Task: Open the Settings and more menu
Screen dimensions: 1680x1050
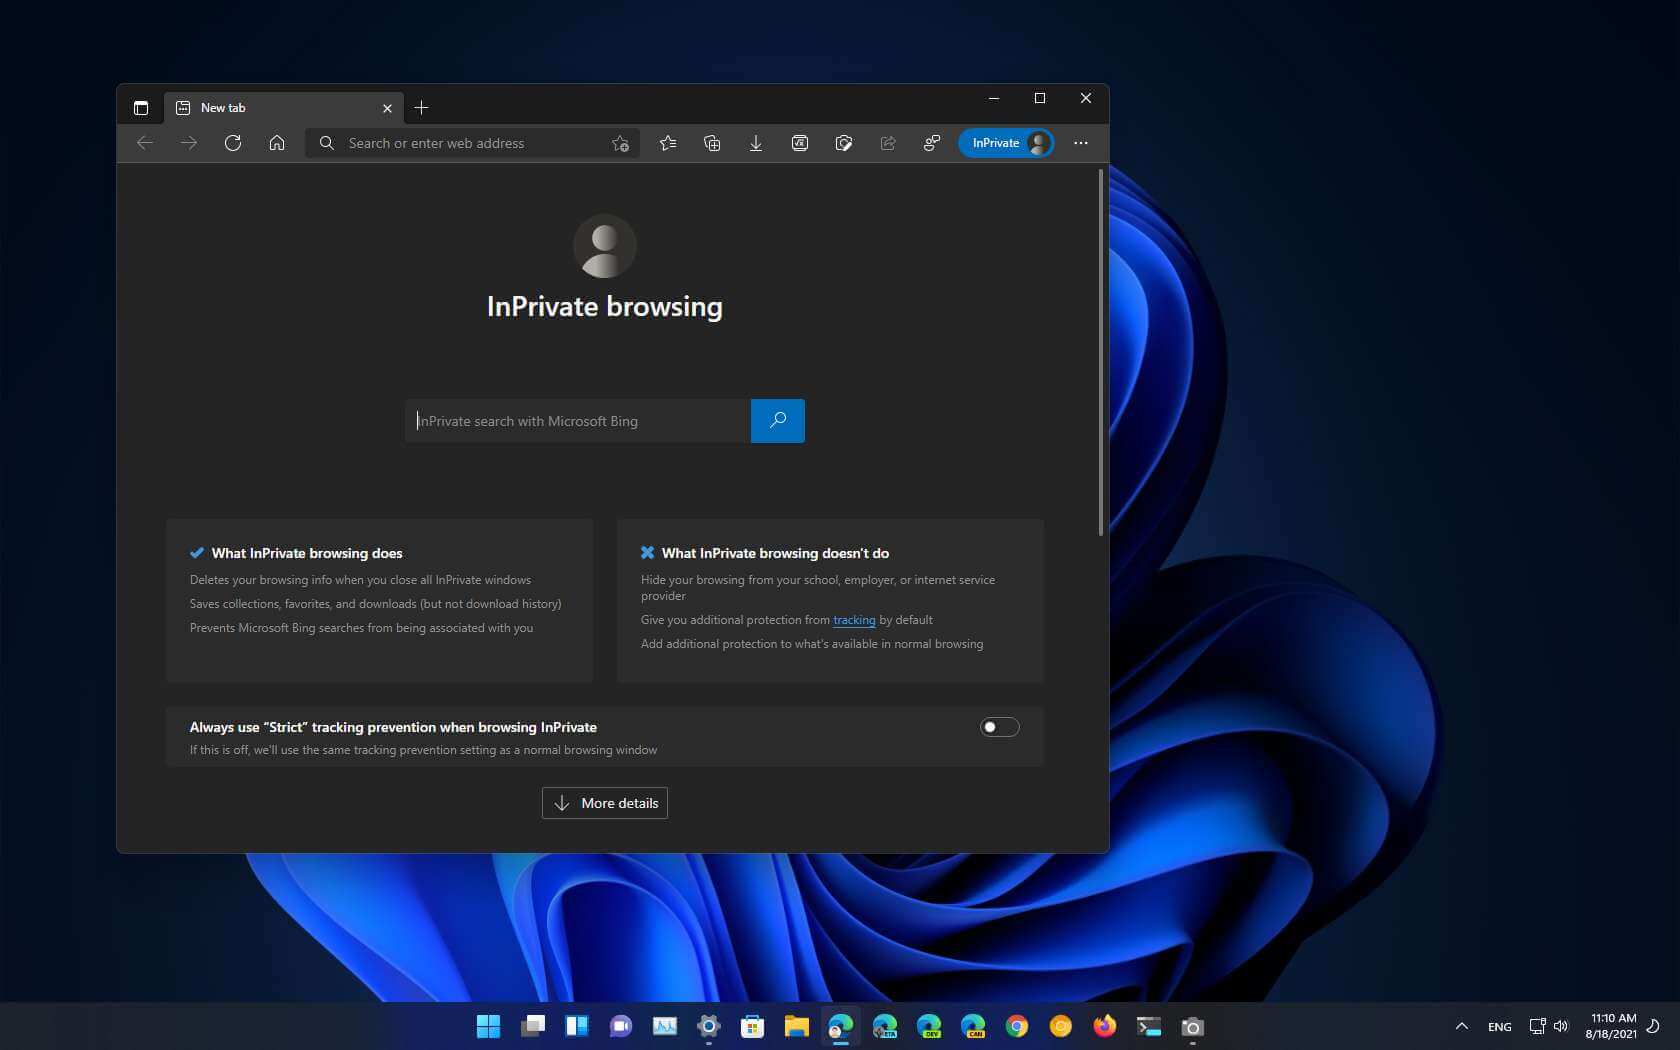Action: [1081, 143]
